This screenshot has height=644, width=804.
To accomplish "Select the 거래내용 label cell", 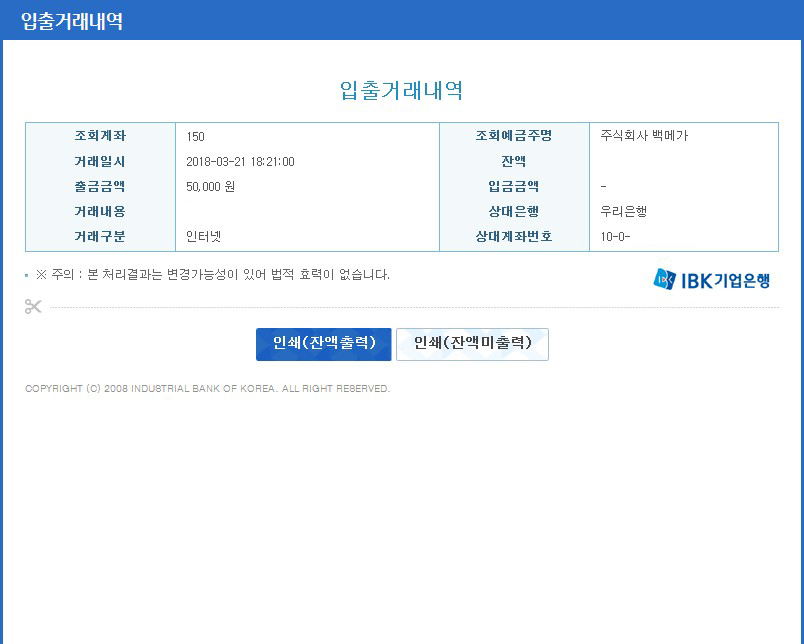I will (x=100, y=212).
